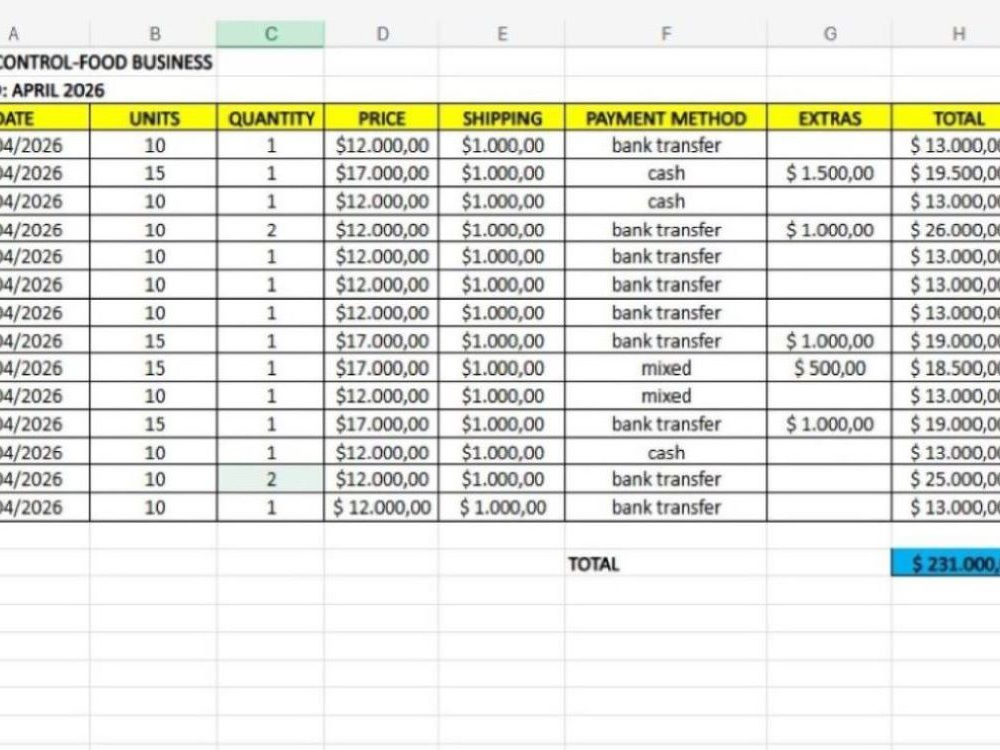This screenshot has height=750, width=1000.
Task: Click price $17.000,00 in the $ 19.500,00 row
Action: pos(381,173)
